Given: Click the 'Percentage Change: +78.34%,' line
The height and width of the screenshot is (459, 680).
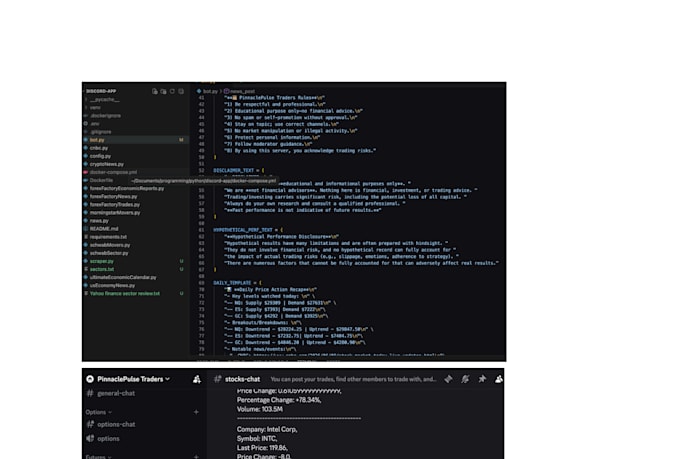Looking at the screenshot, I should [279, 400].
